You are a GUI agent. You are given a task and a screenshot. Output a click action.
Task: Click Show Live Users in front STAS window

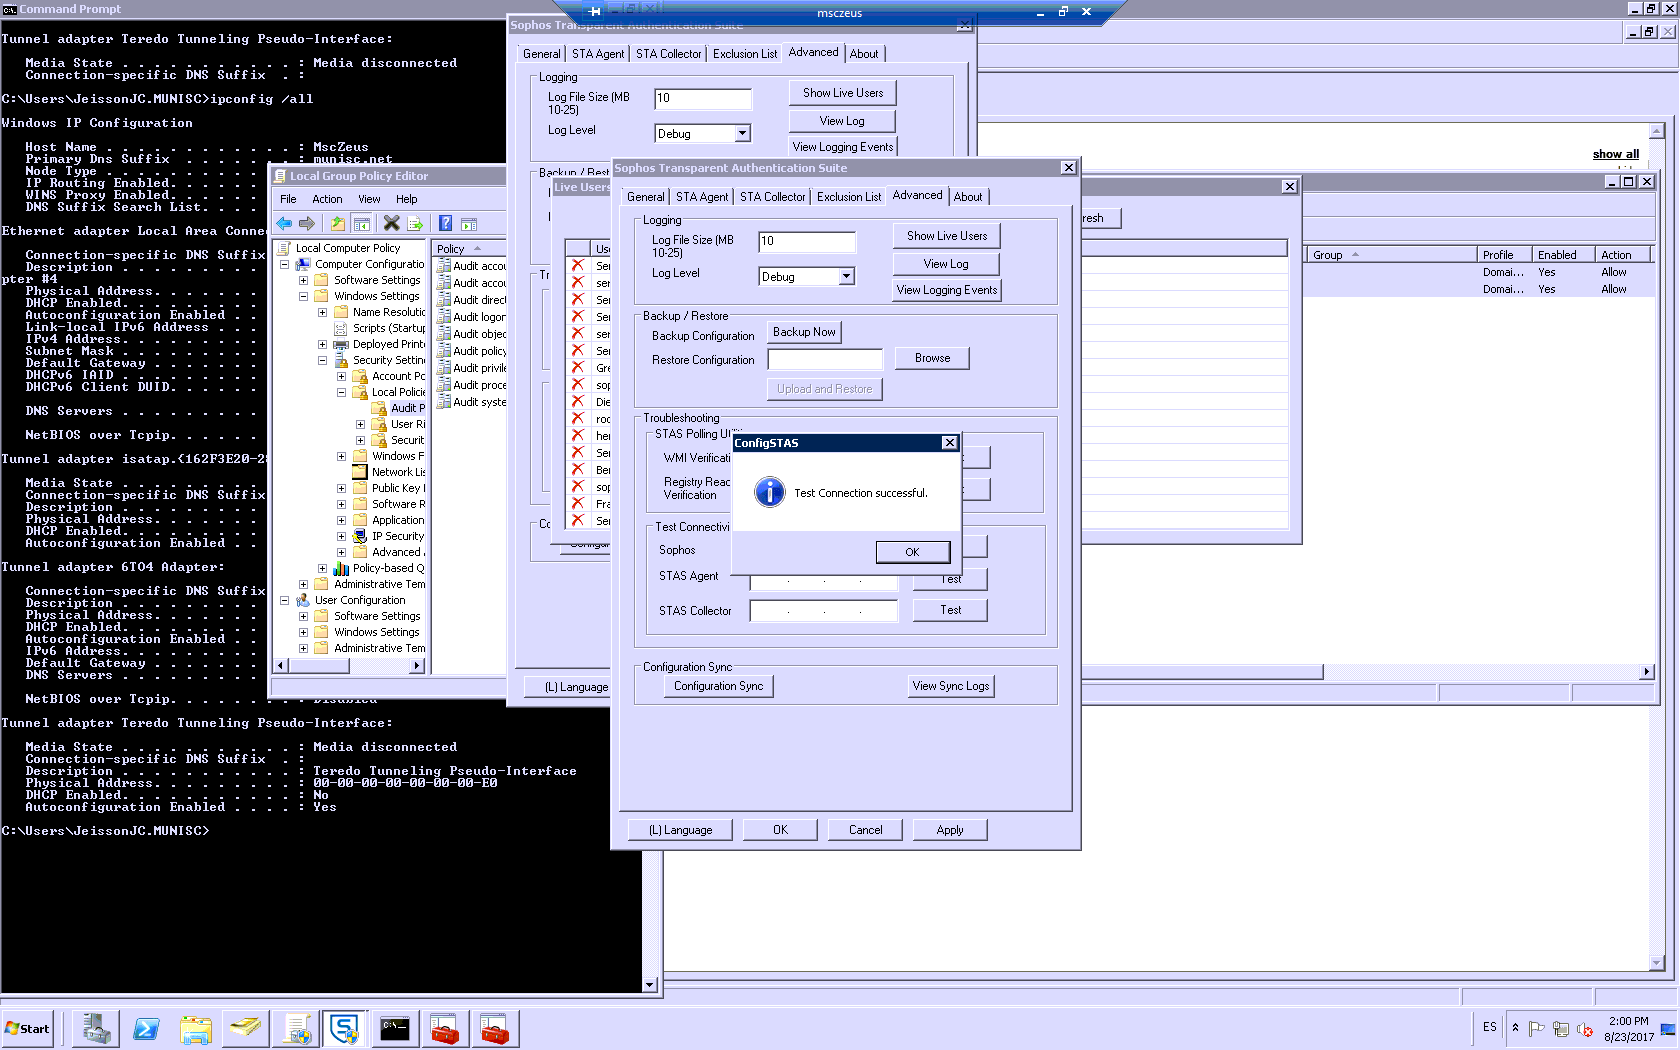[946, 236]
